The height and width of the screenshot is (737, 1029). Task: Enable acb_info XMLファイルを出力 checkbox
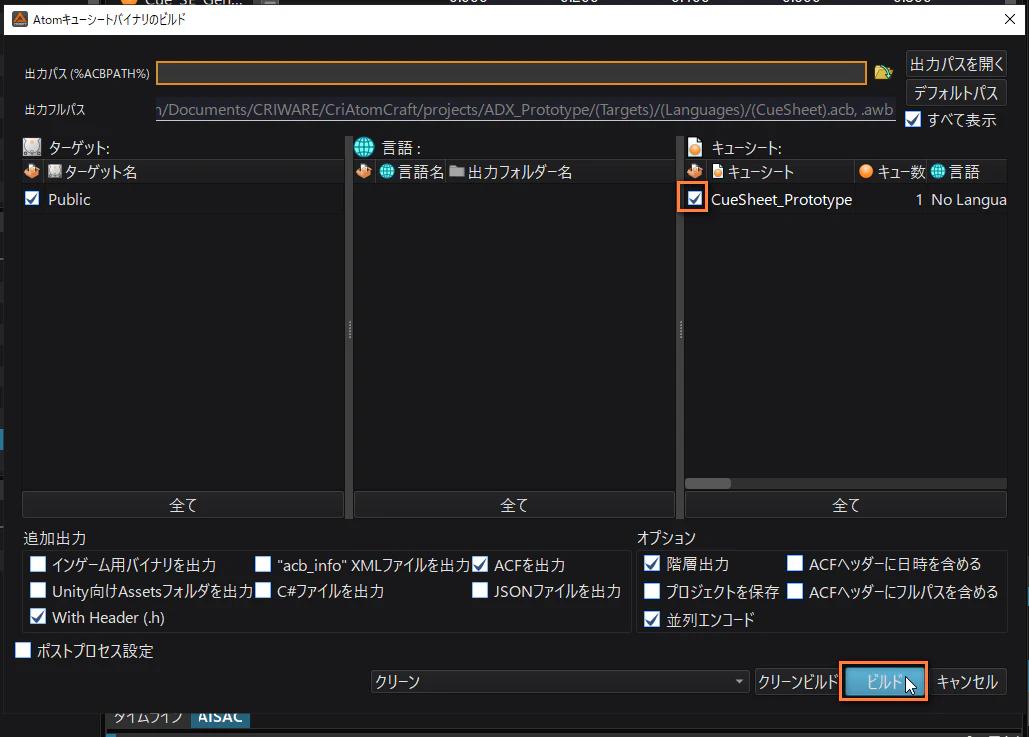tap(262, 564)
